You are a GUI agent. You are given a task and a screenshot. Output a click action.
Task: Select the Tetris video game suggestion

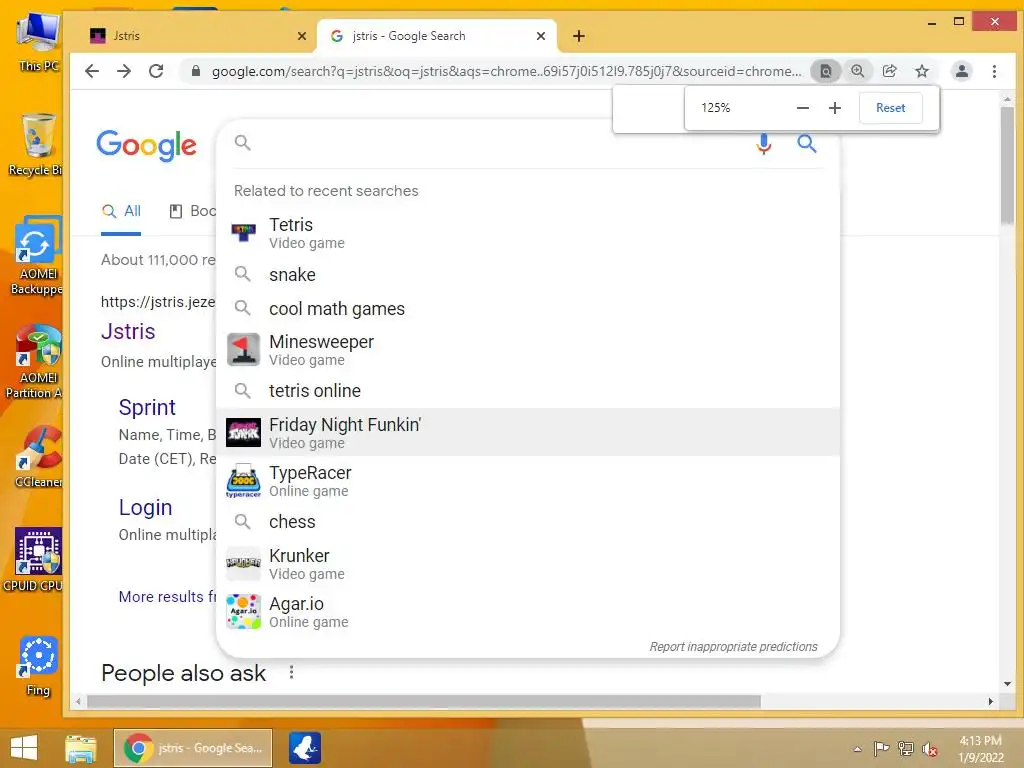click(528, 233)
